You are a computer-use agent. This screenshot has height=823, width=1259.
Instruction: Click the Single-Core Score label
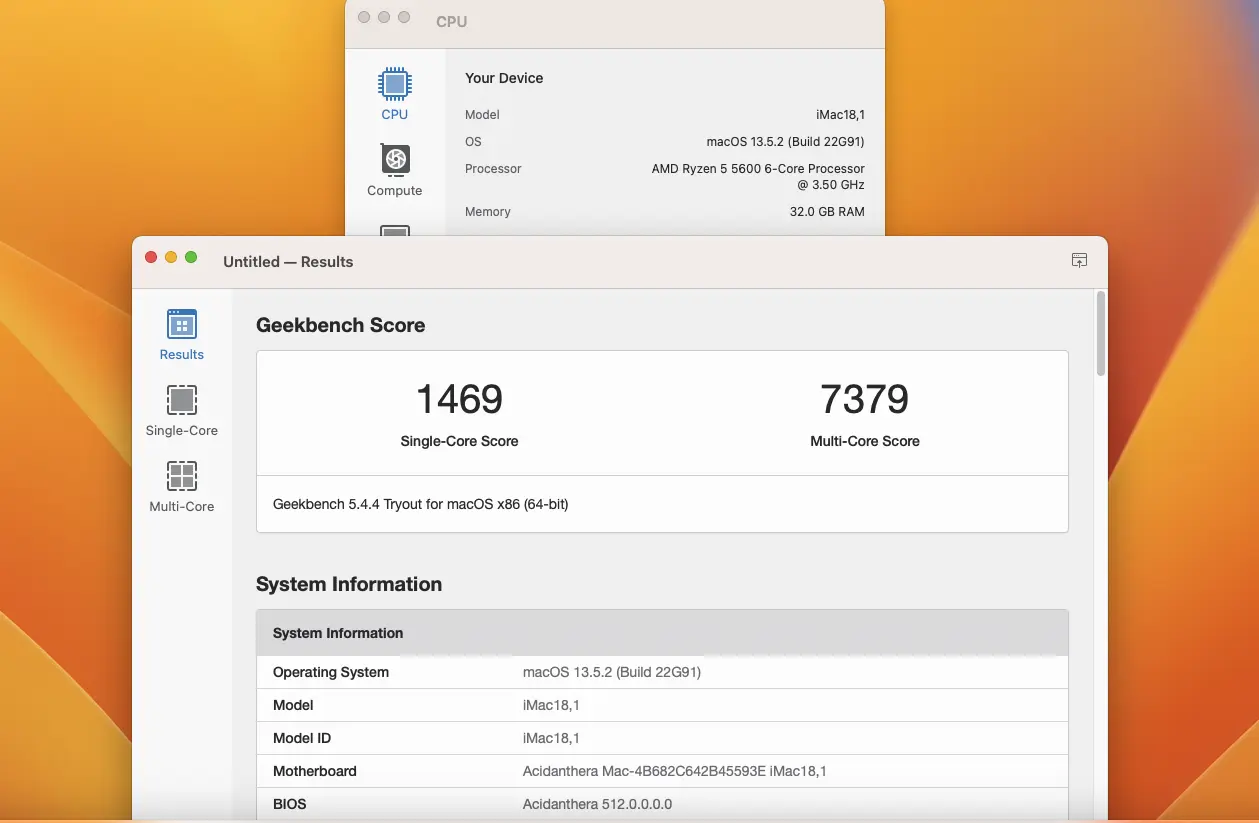click(459, 441)
